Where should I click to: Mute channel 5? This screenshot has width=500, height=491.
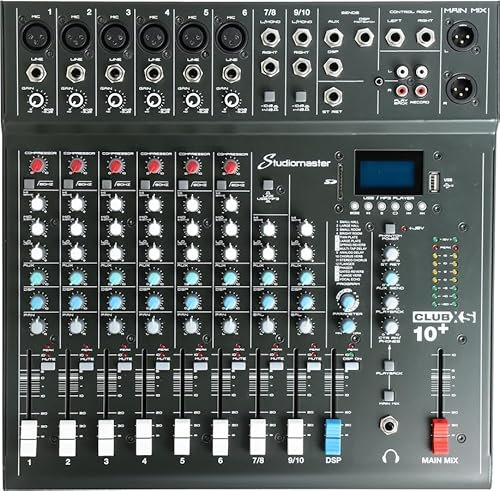(x=201, y=366)
